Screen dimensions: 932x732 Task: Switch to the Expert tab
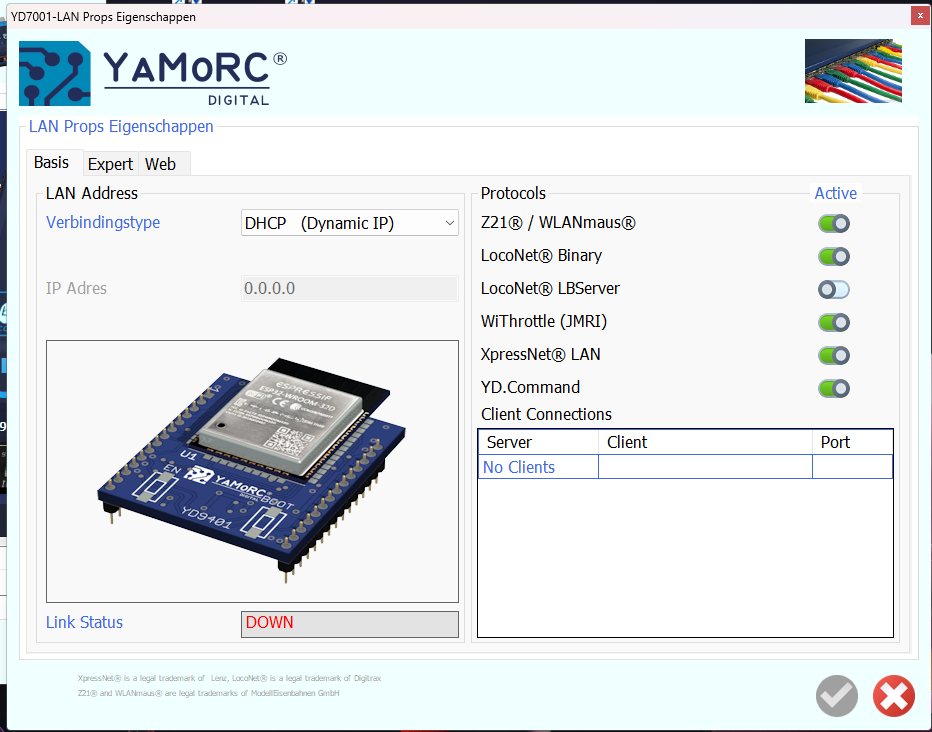[x=111, y=164]
